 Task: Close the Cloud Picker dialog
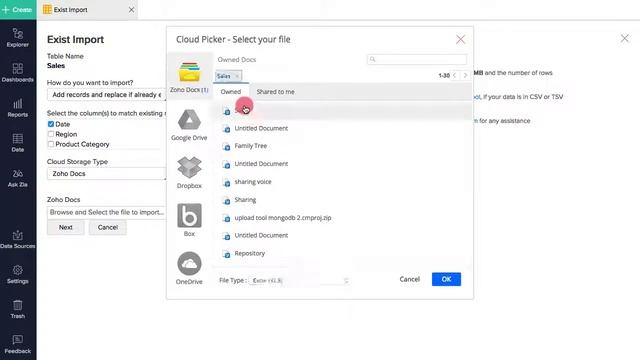point(460,39)
